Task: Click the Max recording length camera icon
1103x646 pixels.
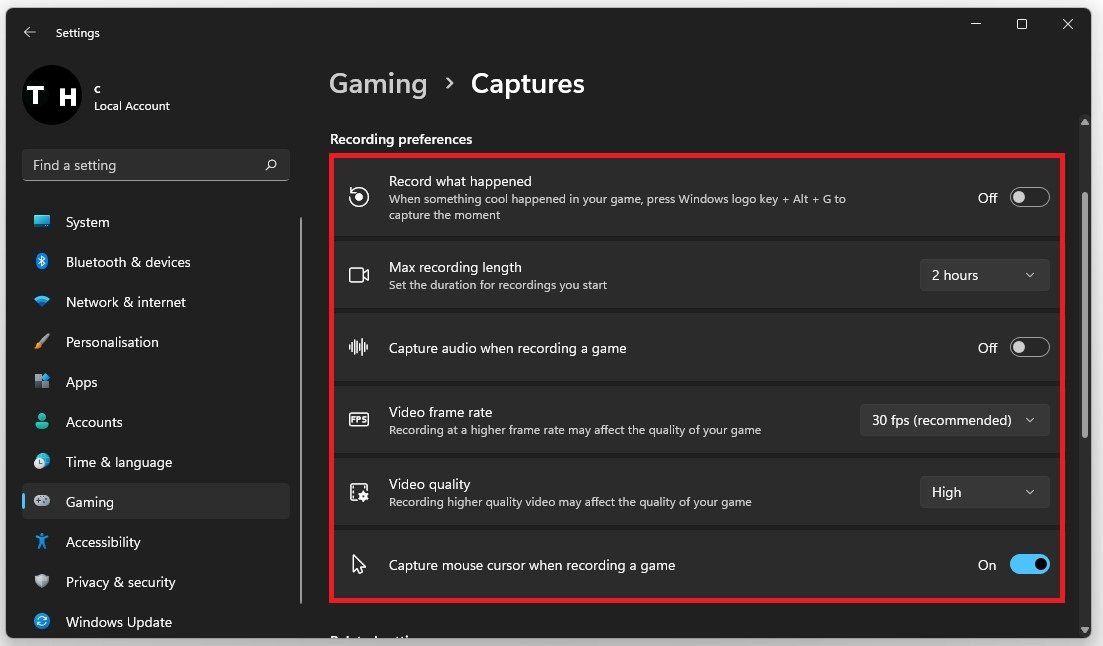Action: point(359,275)
